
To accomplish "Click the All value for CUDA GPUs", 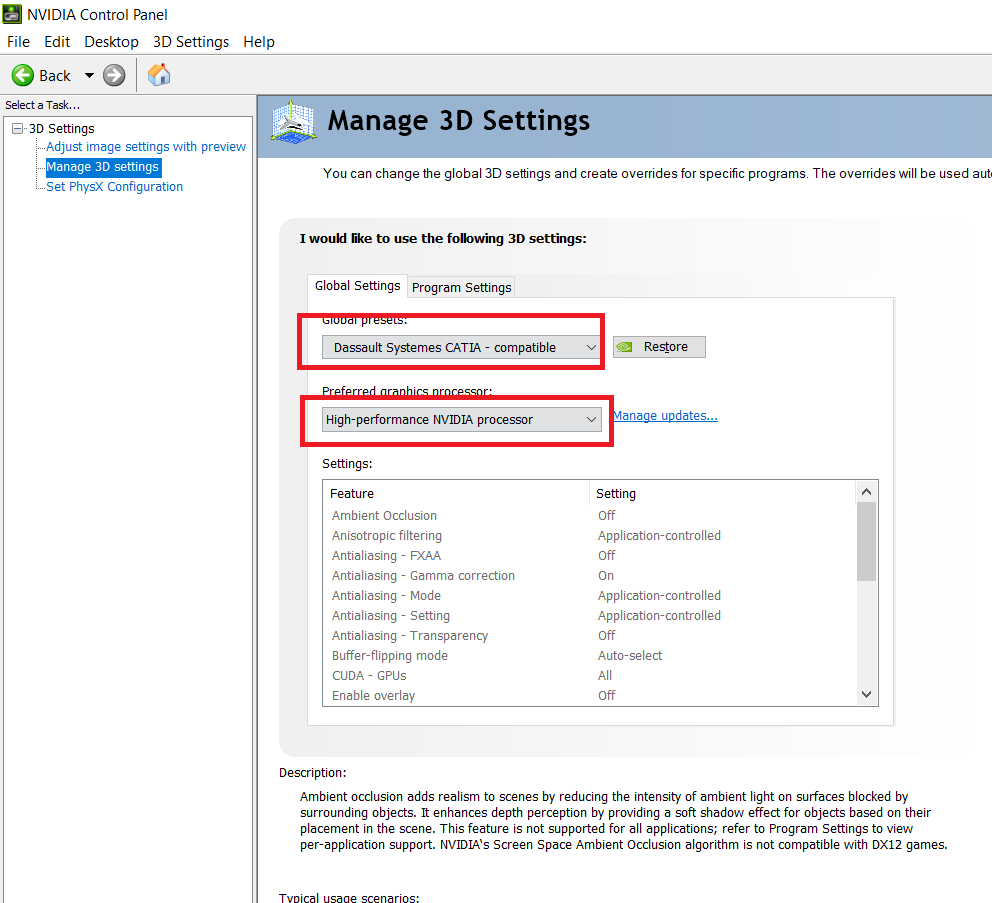I will (x=605, y=676).
